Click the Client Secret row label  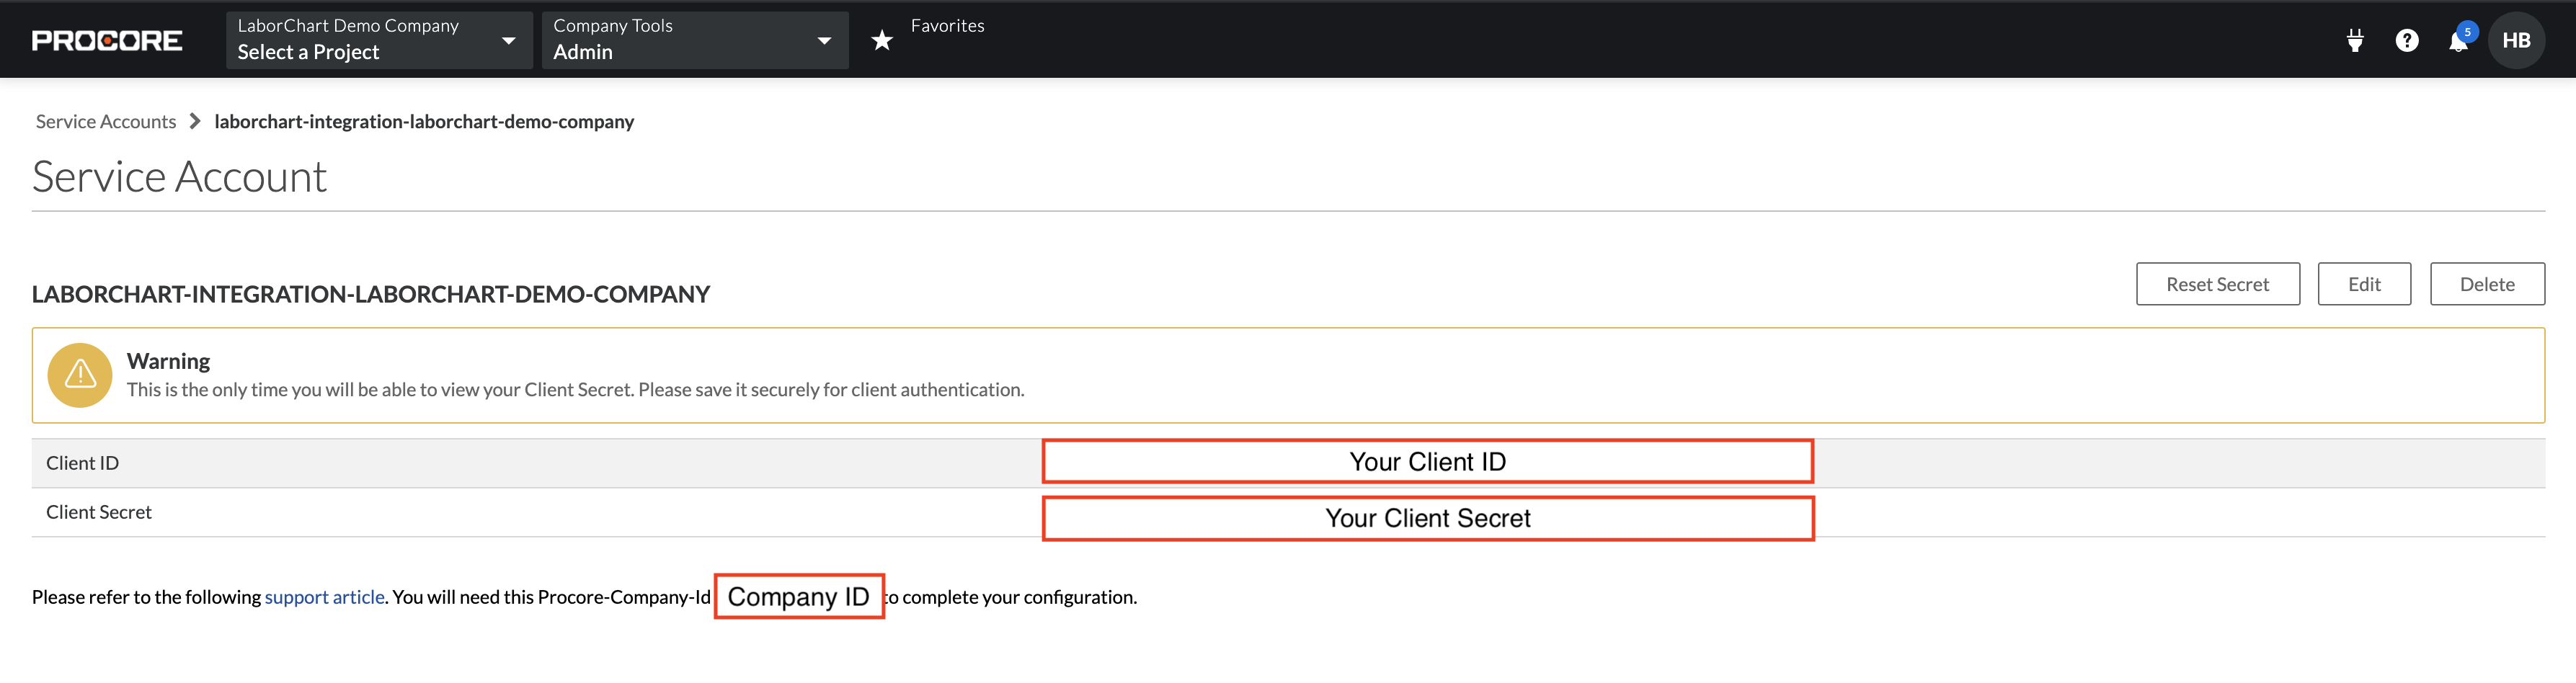coord(99,512)
